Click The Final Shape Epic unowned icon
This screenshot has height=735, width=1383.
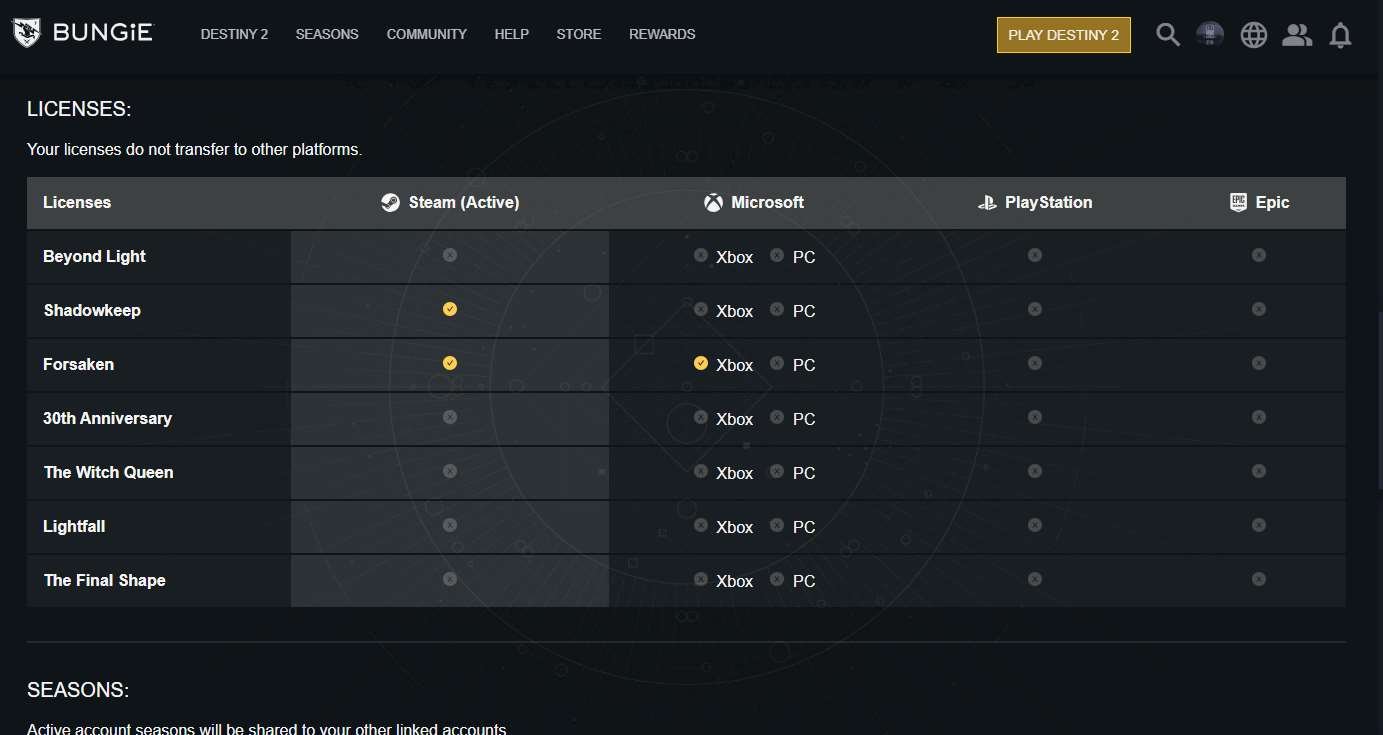tap(1259, 579)
